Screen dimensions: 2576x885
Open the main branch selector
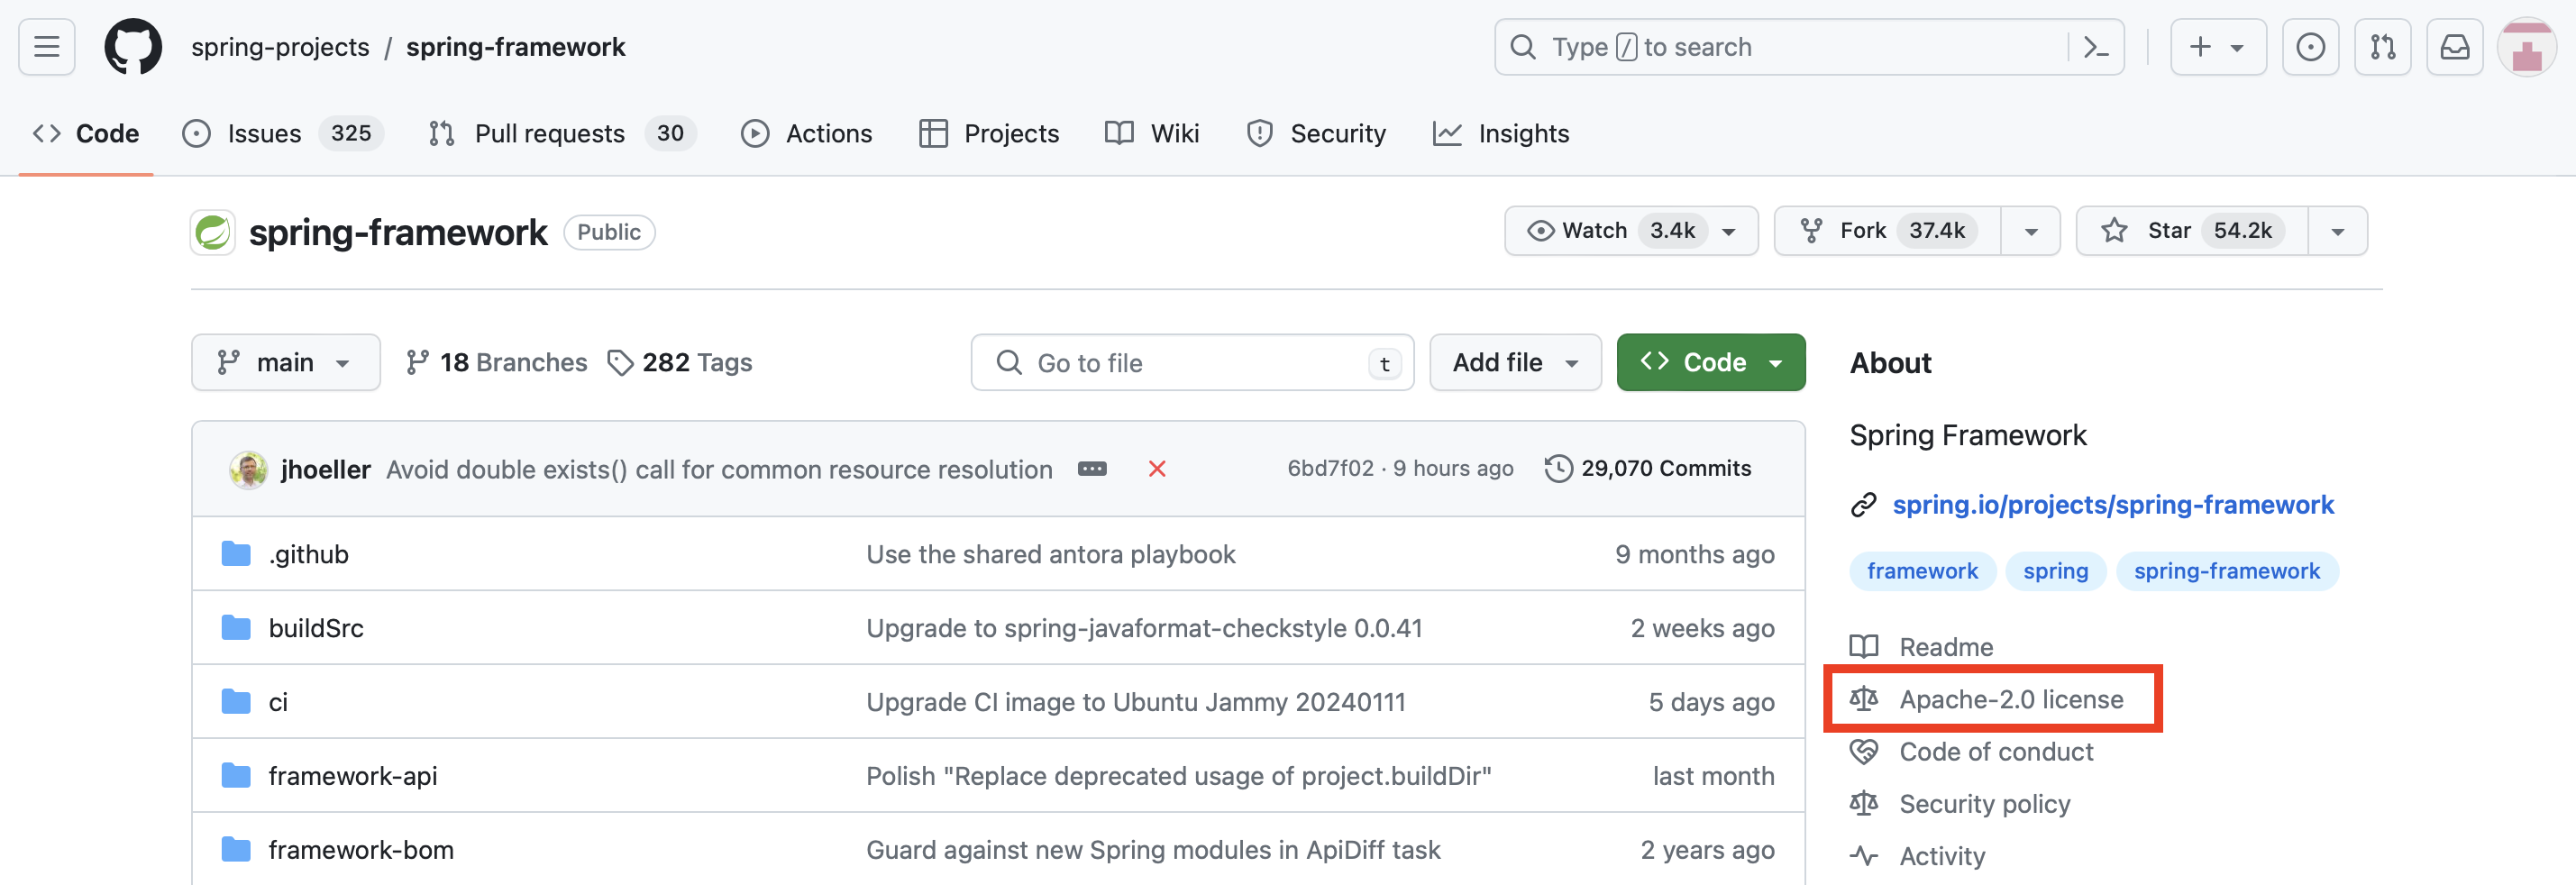285,362
